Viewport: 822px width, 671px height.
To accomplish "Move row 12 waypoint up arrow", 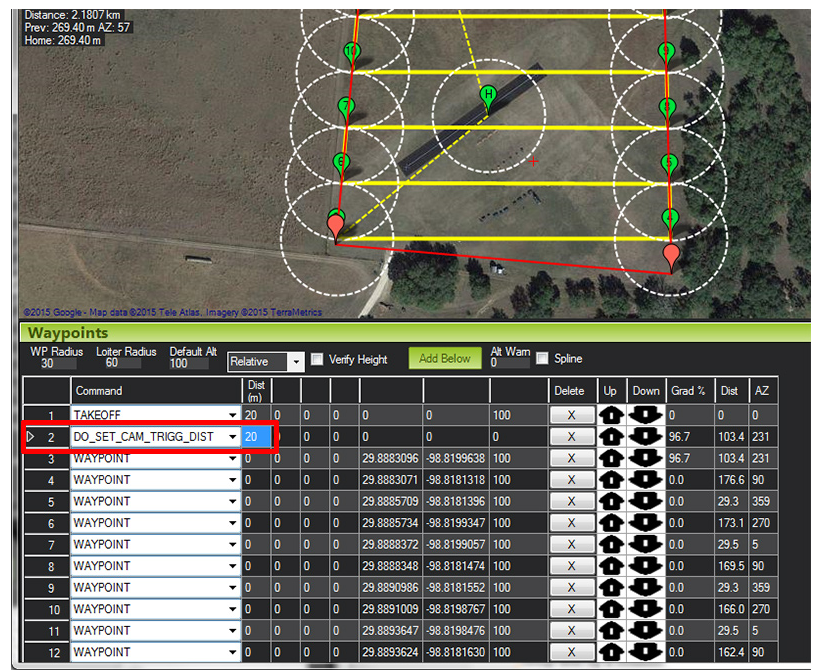I will [x=611, y=652].
